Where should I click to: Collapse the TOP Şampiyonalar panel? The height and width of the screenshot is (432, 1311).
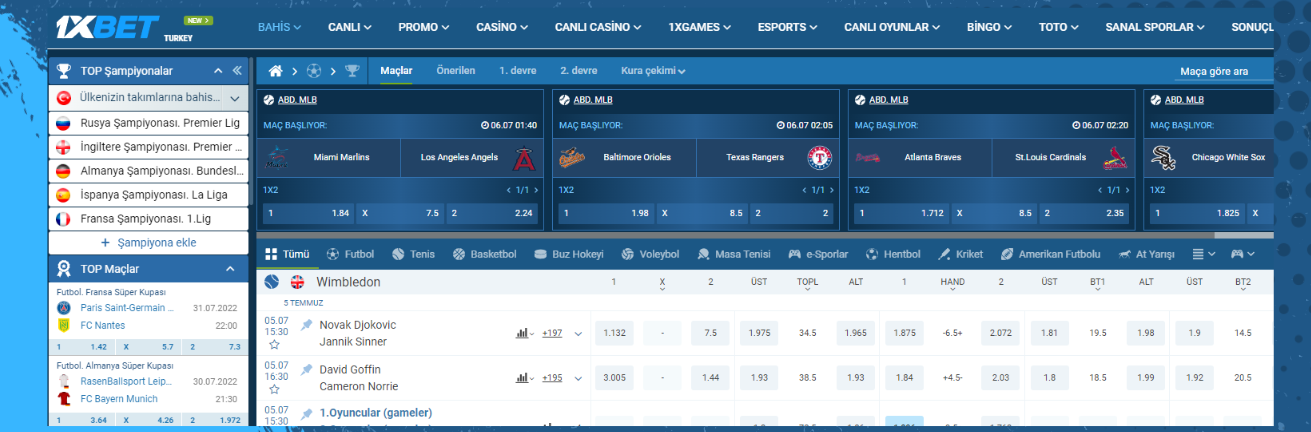[217, 71]
